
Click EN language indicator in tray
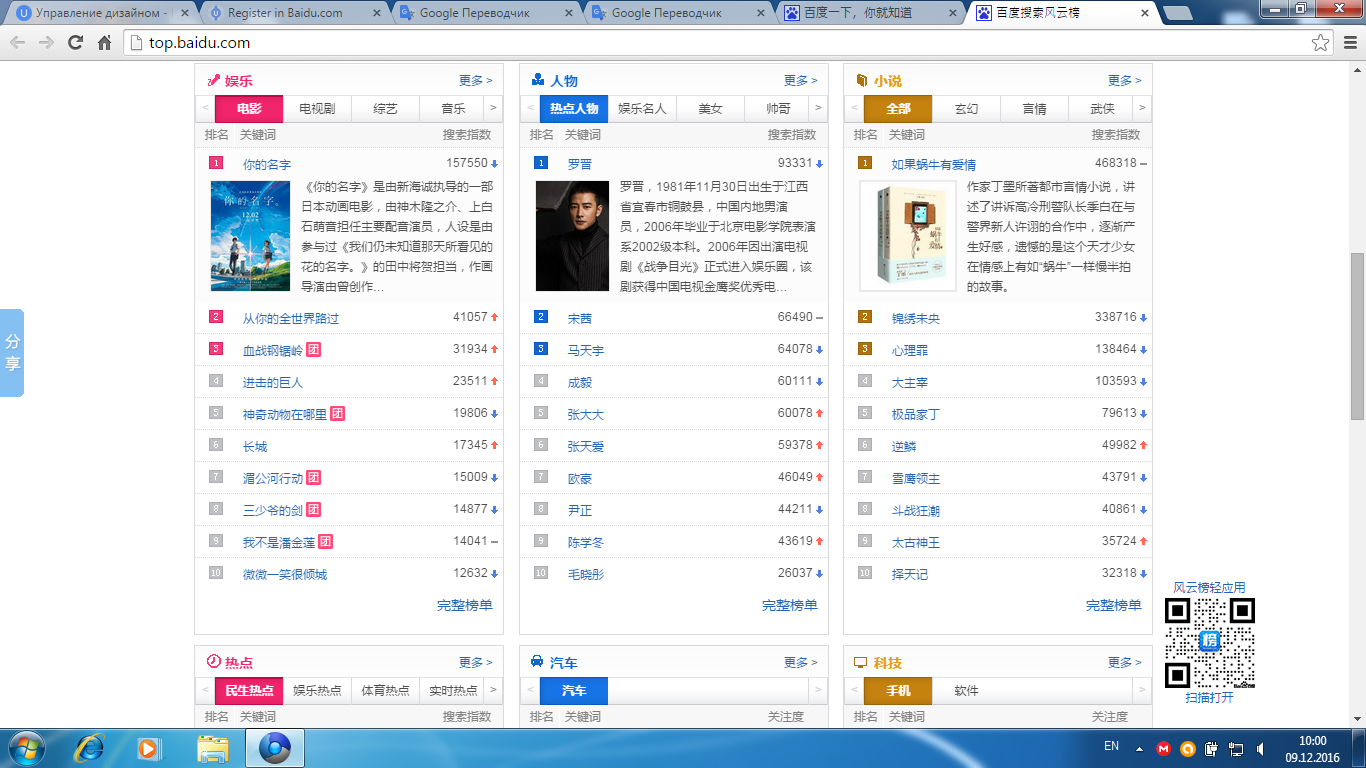tap(1111, 746)
